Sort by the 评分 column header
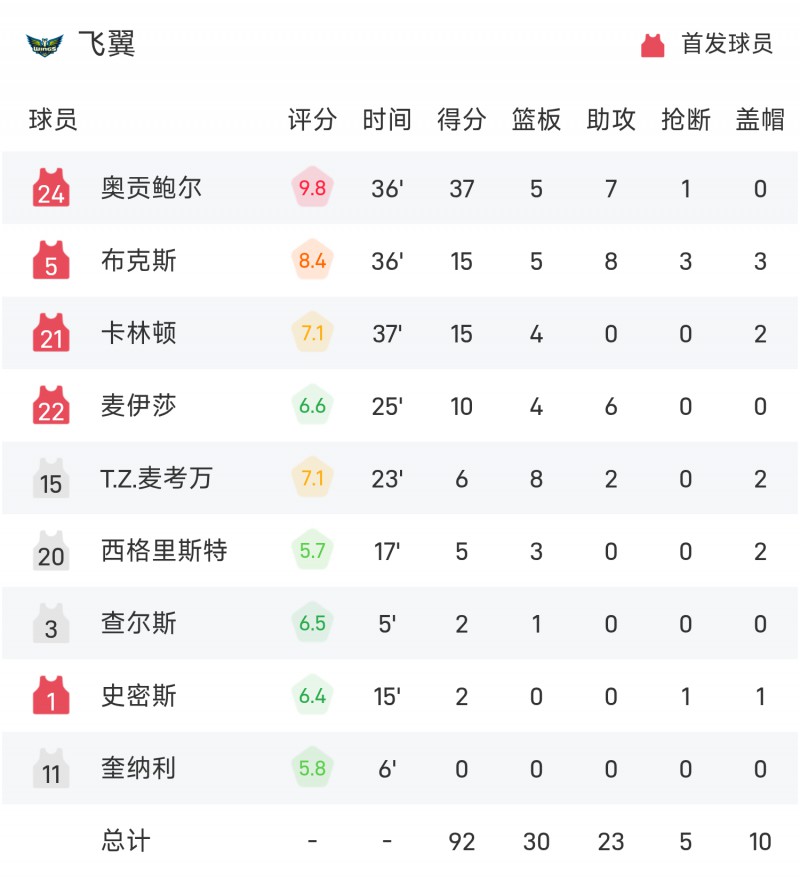Viewport: 800px width, 879px height. click(312, 119)
